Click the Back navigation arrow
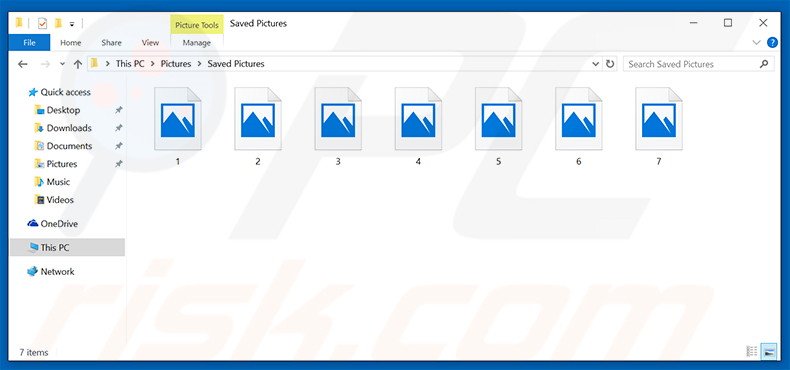Image resolution: width=790 pixels, height=370 pixels. [x=22, y=64]
